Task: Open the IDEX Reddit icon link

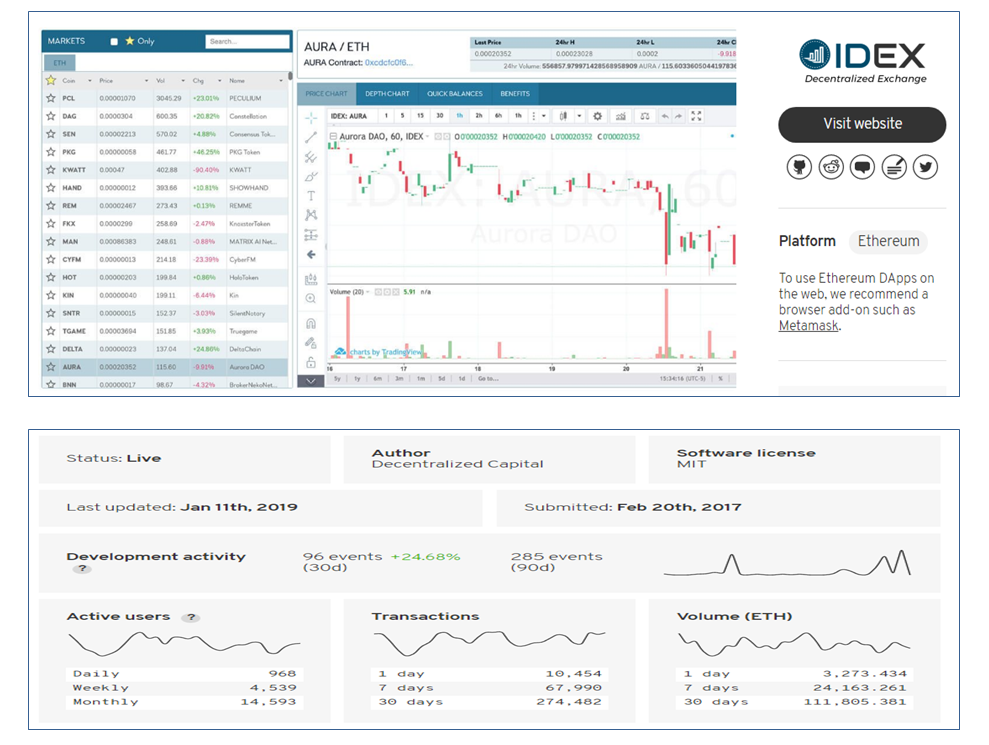Action: coord(831,167)
